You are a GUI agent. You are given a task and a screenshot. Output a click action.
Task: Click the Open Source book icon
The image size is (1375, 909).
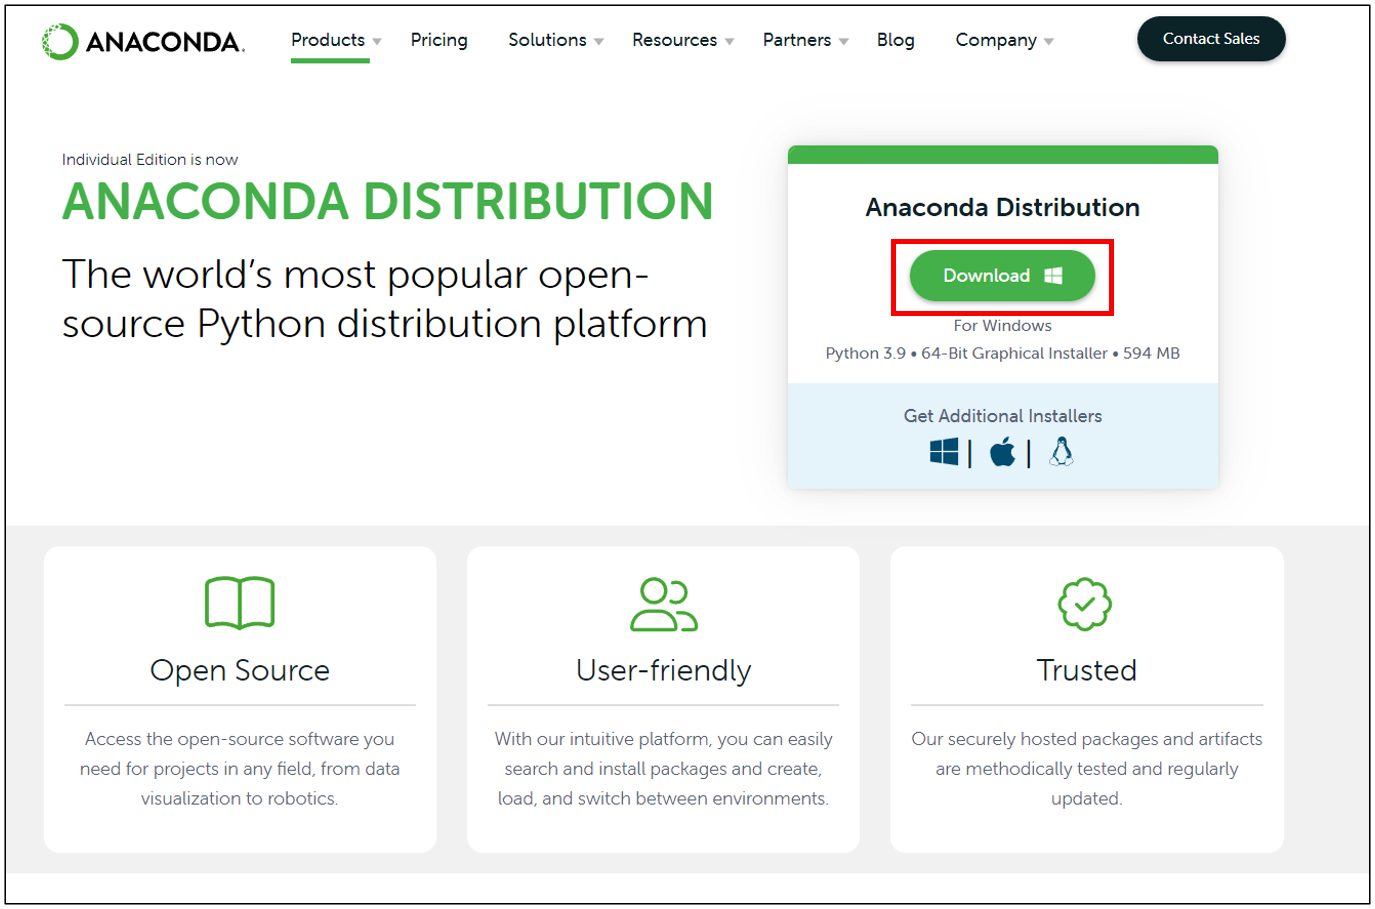pos(240,602)
